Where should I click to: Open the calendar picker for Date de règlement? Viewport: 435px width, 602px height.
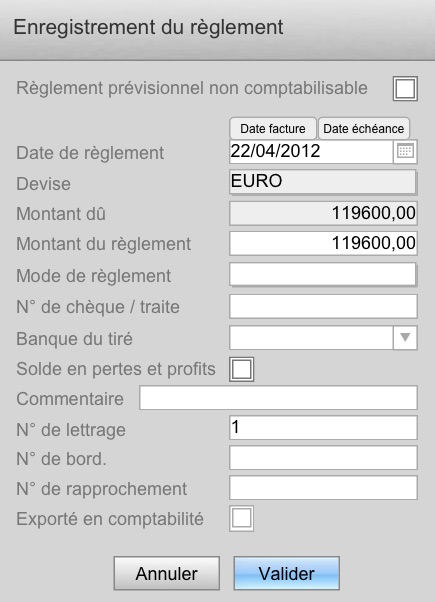coord(405,151)
